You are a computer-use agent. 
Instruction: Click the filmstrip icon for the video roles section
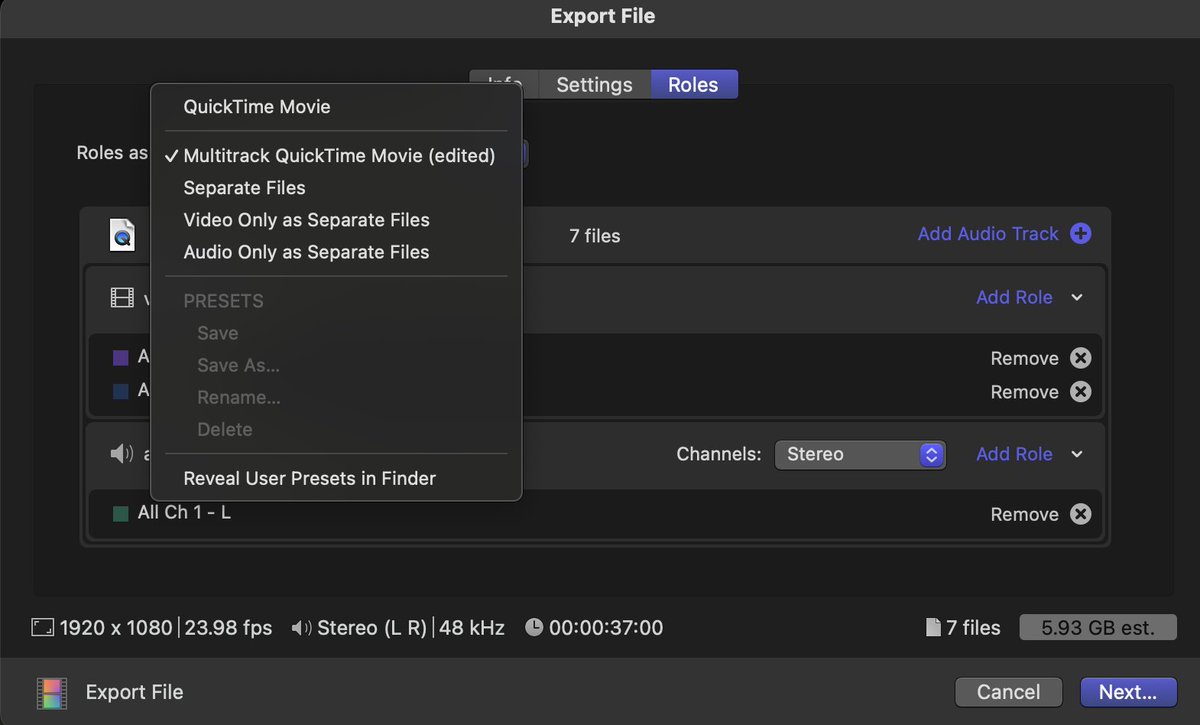[121, 297]
